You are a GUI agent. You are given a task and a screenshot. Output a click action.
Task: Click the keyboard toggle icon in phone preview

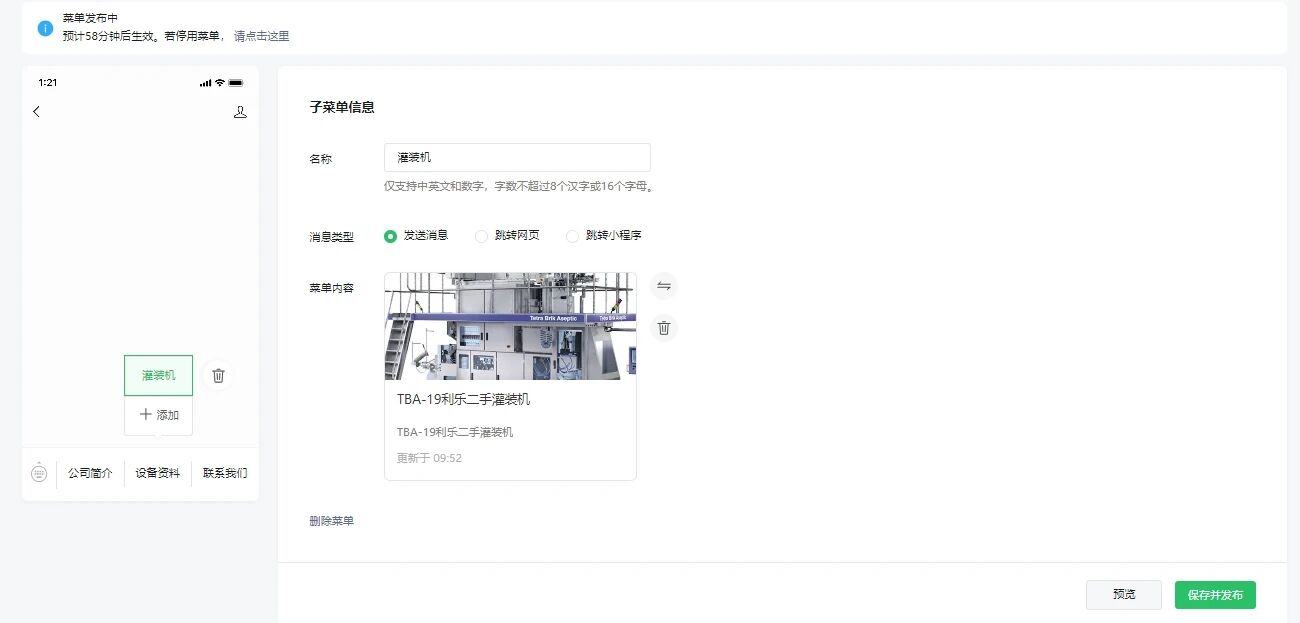[39, 472]
